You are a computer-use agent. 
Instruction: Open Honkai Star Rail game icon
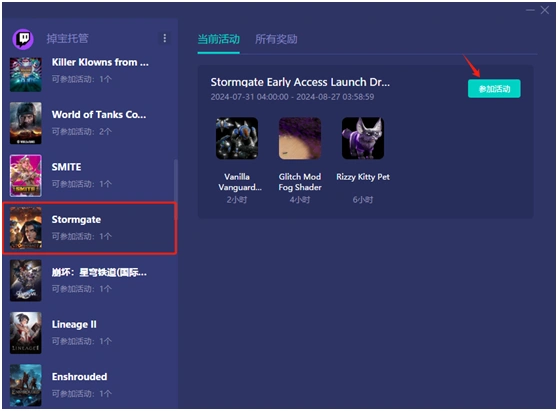[x=26, y=280]
